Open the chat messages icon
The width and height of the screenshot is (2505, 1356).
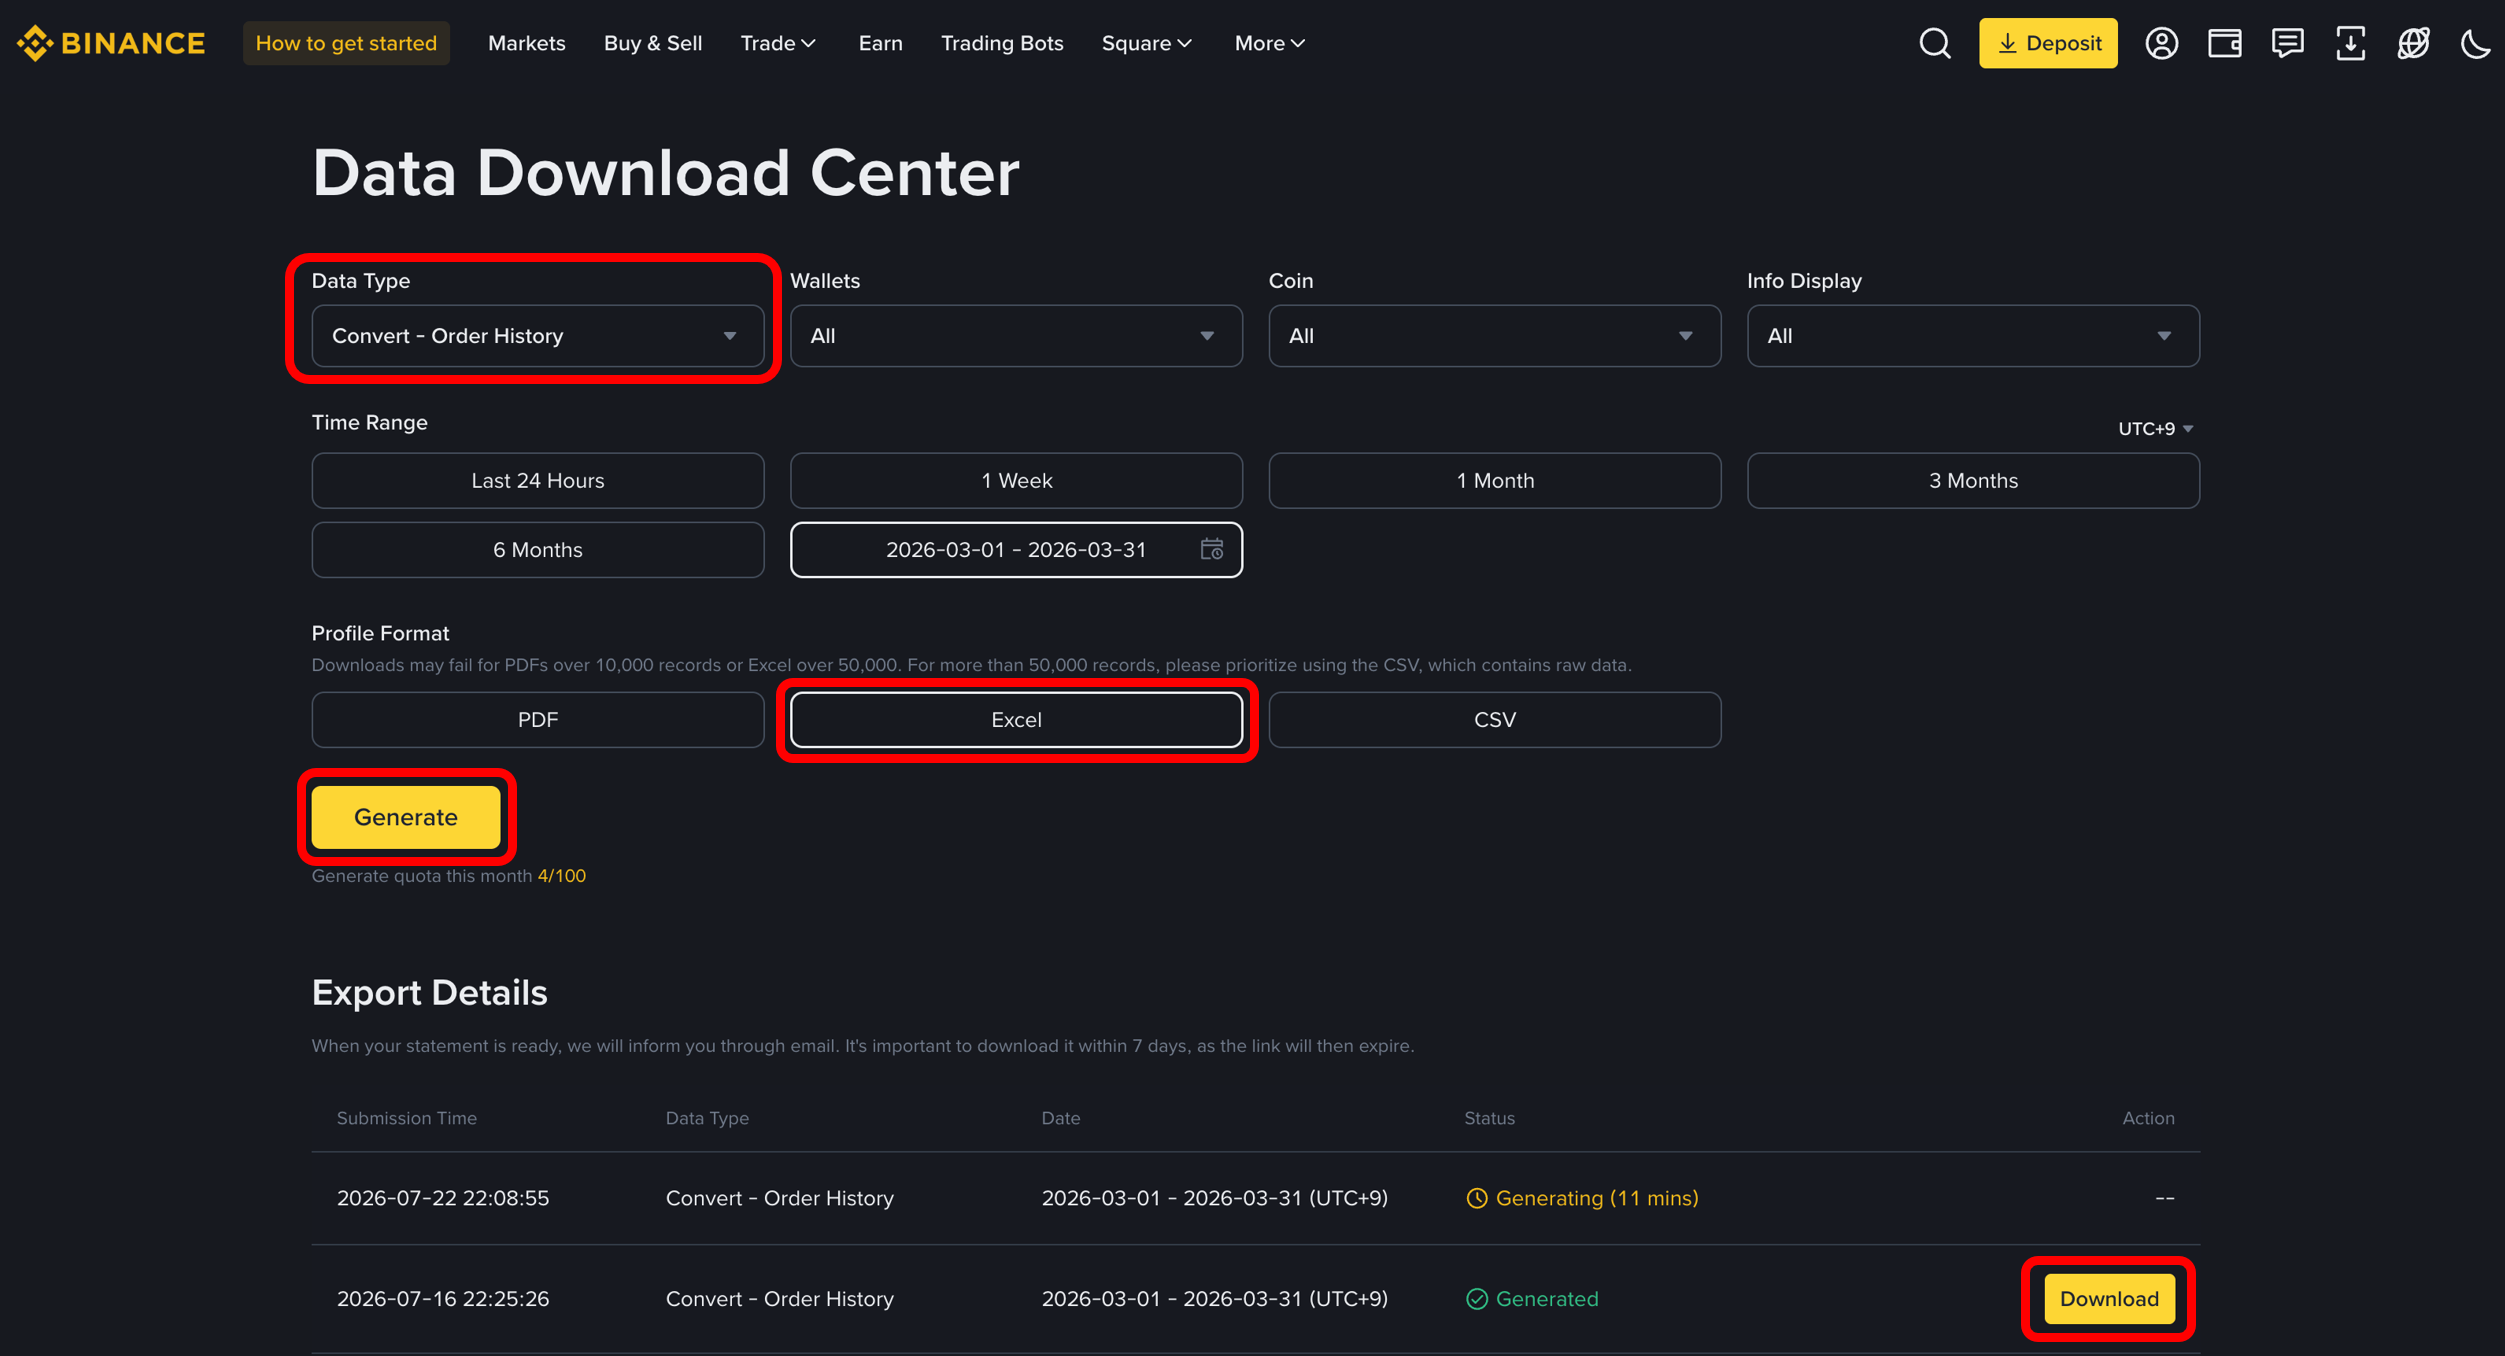2287,43
